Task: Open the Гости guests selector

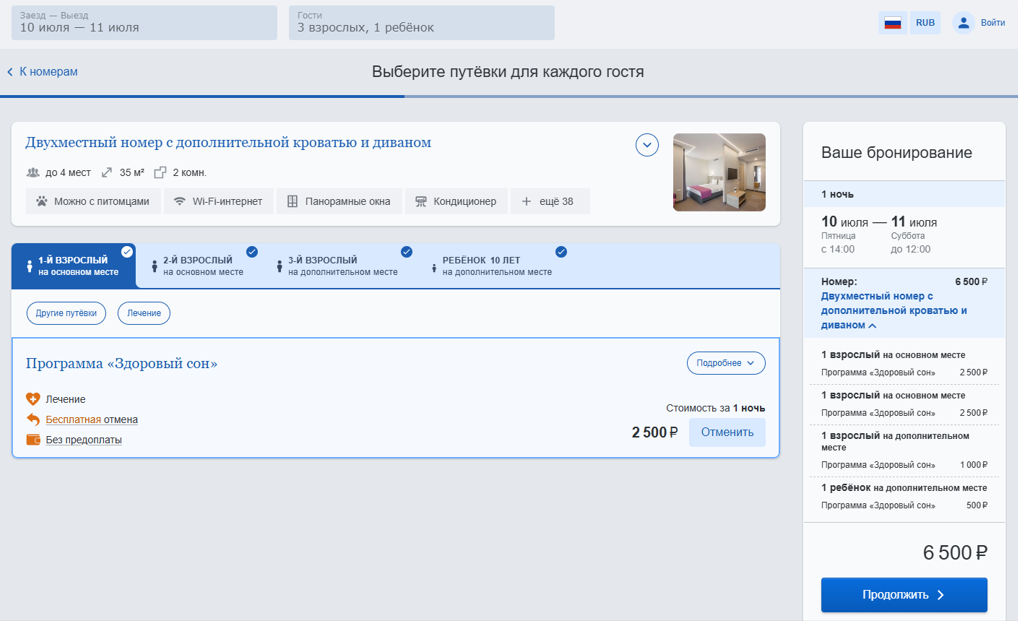Action: (x=421, y=23)
